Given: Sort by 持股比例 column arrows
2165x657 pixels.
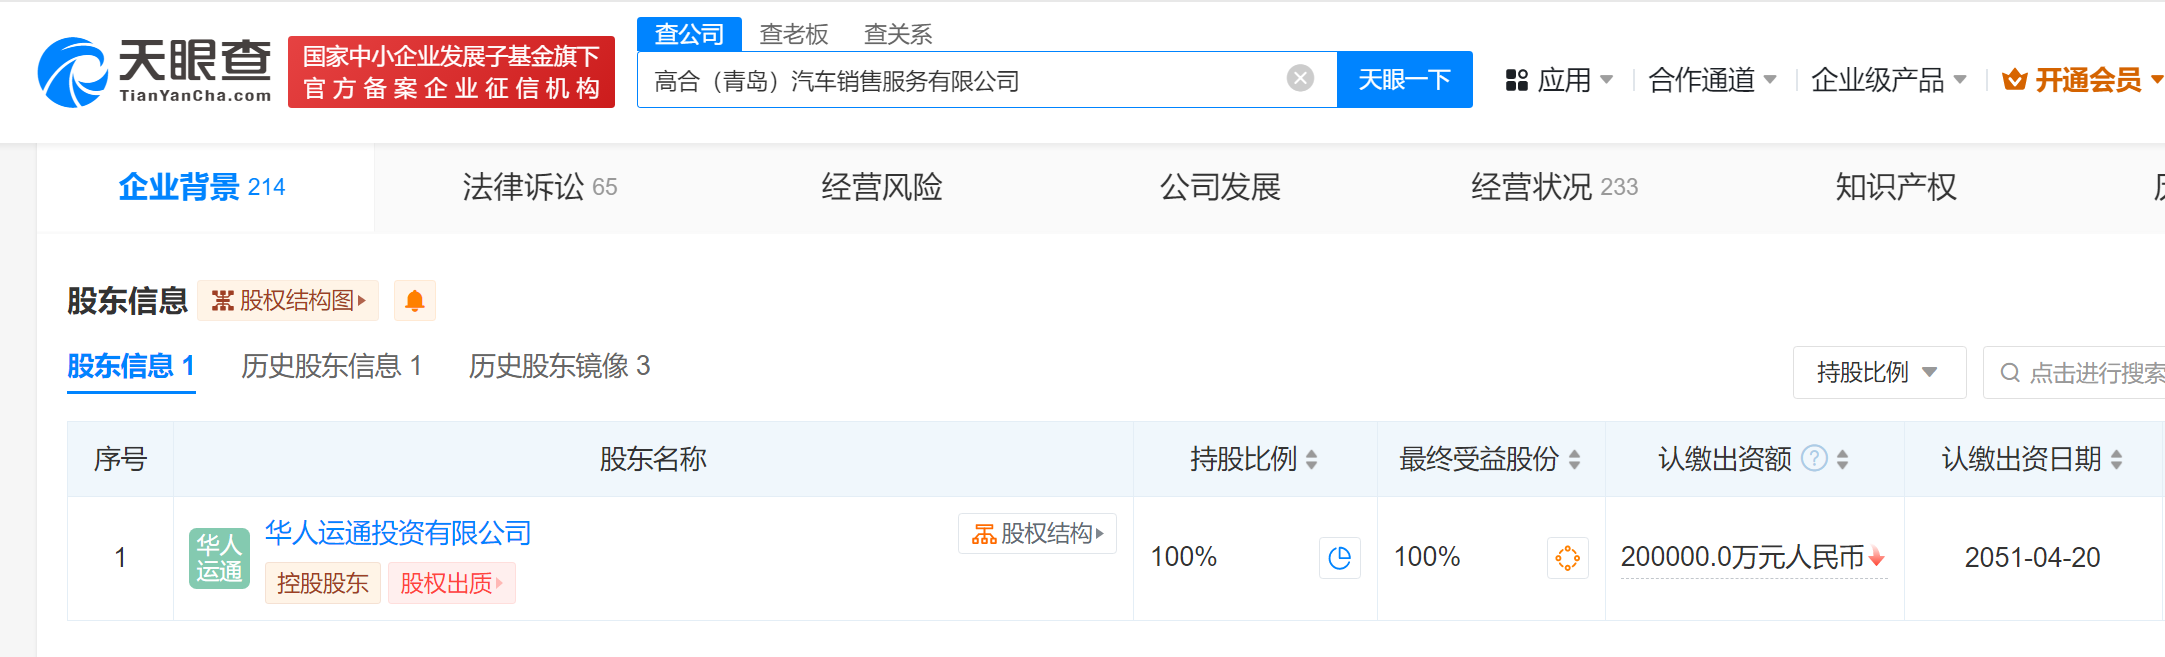Looking at the screenshot, I should click(x=1311, y=459).
